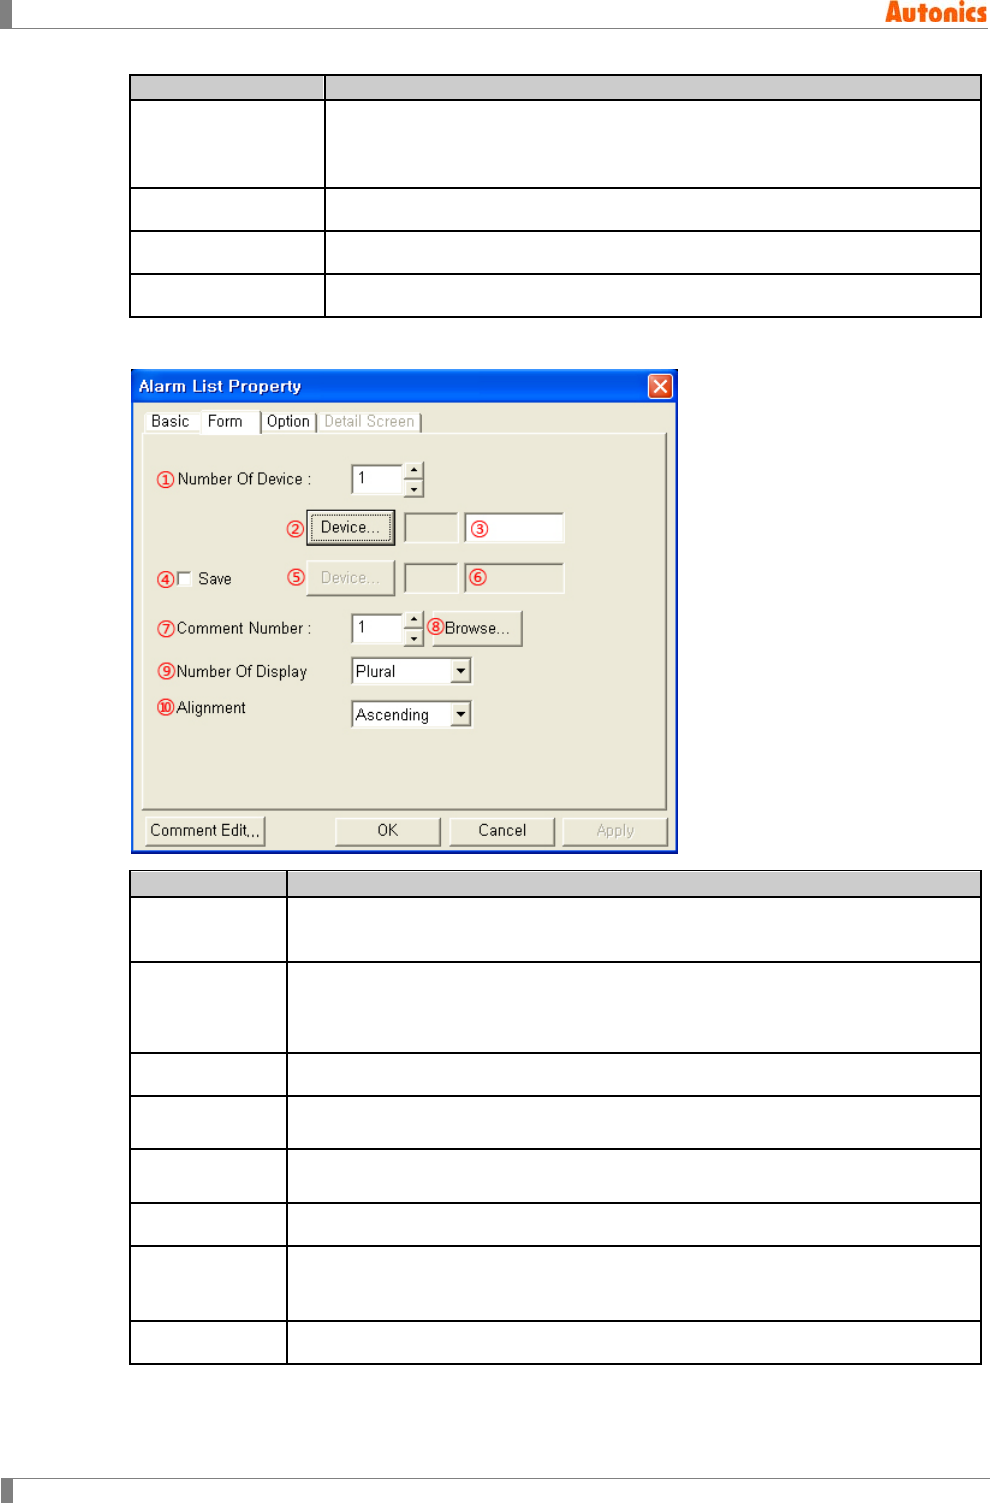The width and height of the screenshot is (990, 1503).
Task: Click save device address field marked 6
Action: tap(514, 578)
